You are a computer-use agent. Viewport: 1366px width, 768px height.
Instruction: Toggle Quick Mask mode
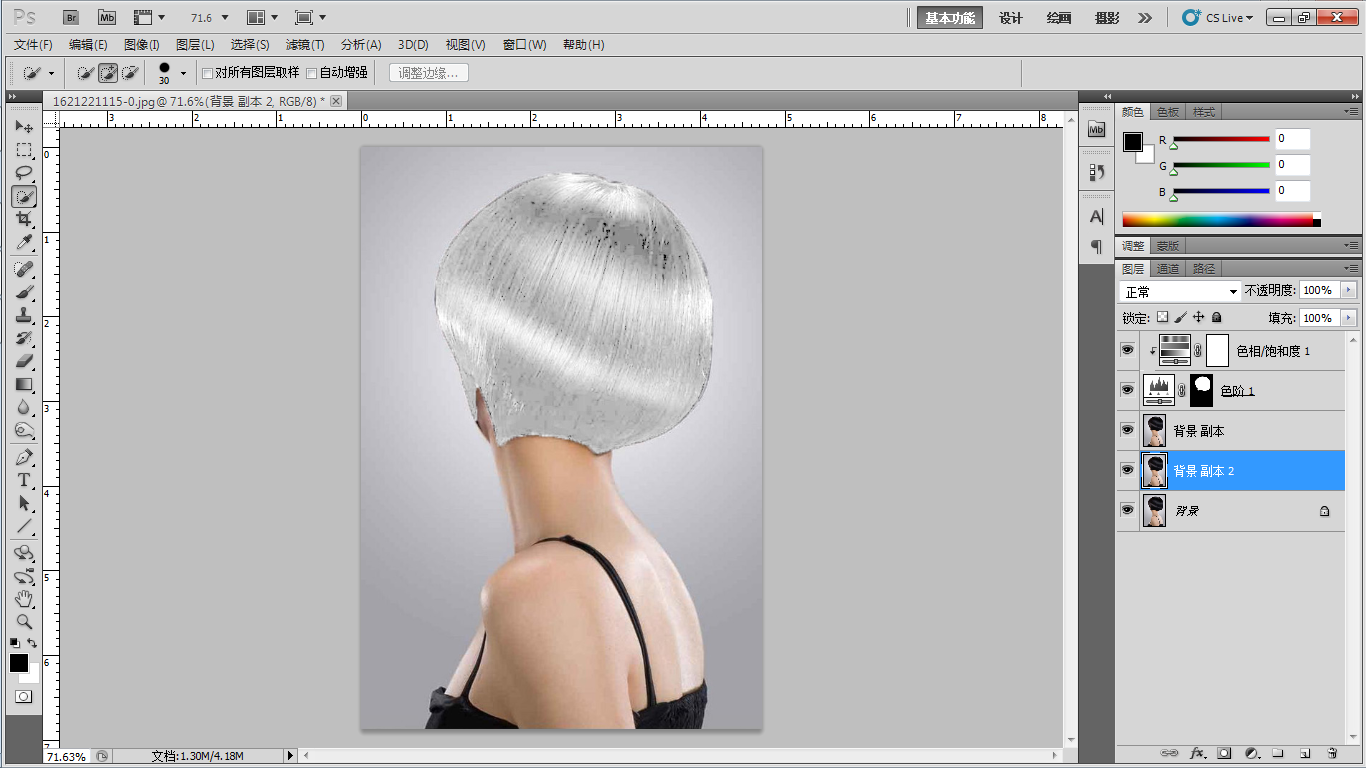23,696
